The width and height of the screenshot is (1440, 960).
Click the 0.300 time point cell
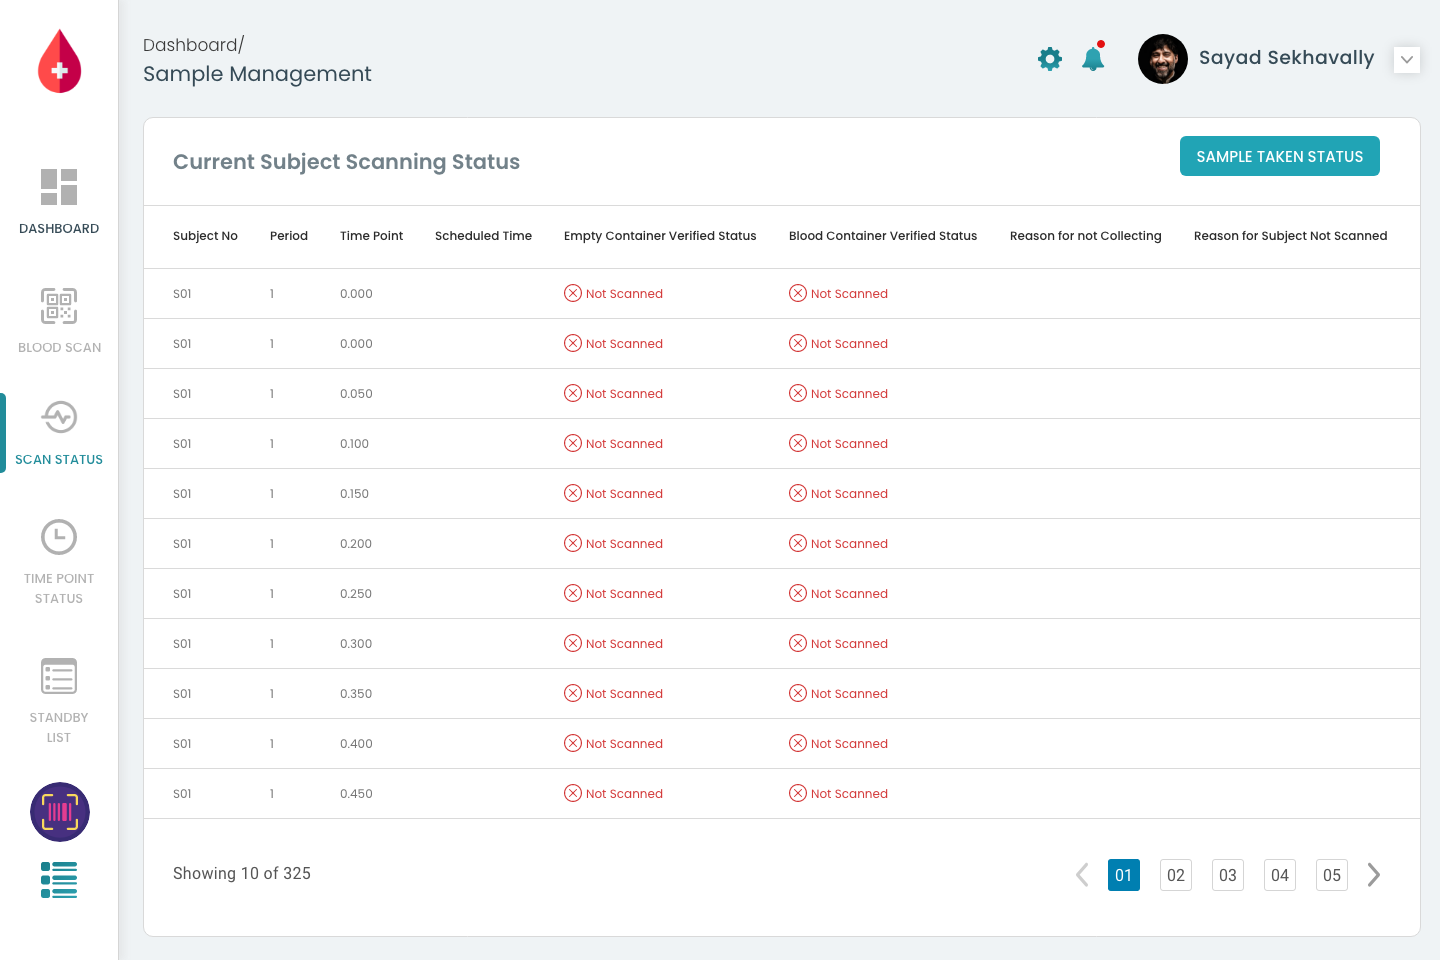click(356, 644)
